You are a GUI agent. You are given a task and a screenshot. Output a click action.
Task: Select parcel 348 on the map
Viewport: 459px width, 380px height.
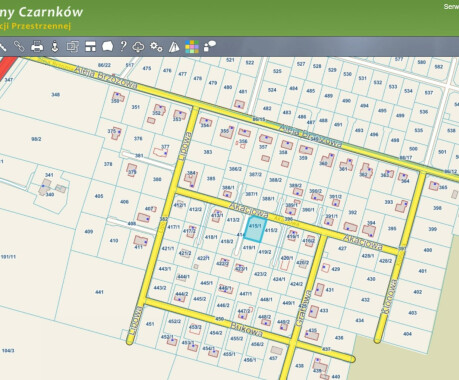pyautogui.click(x=56, y=95)
